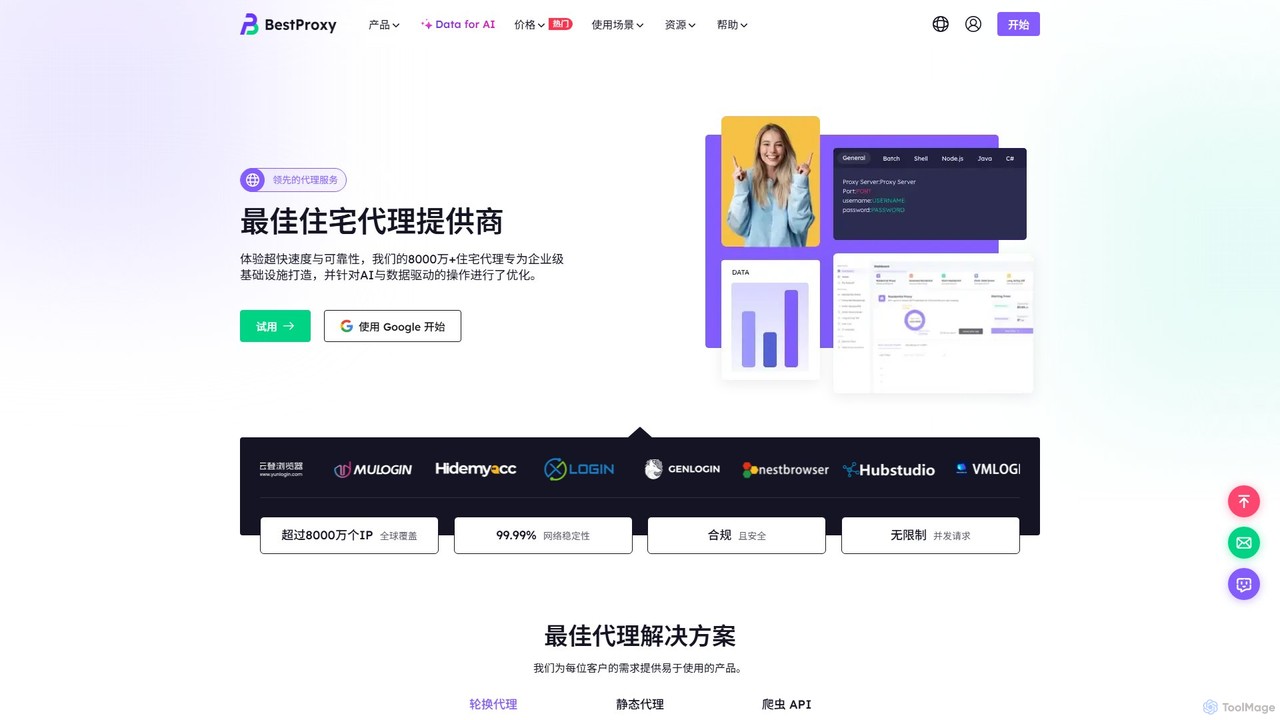Expand the 使用场景 dropdown menu
This screenshot has height=720, width=1280.
pos(617,25)
